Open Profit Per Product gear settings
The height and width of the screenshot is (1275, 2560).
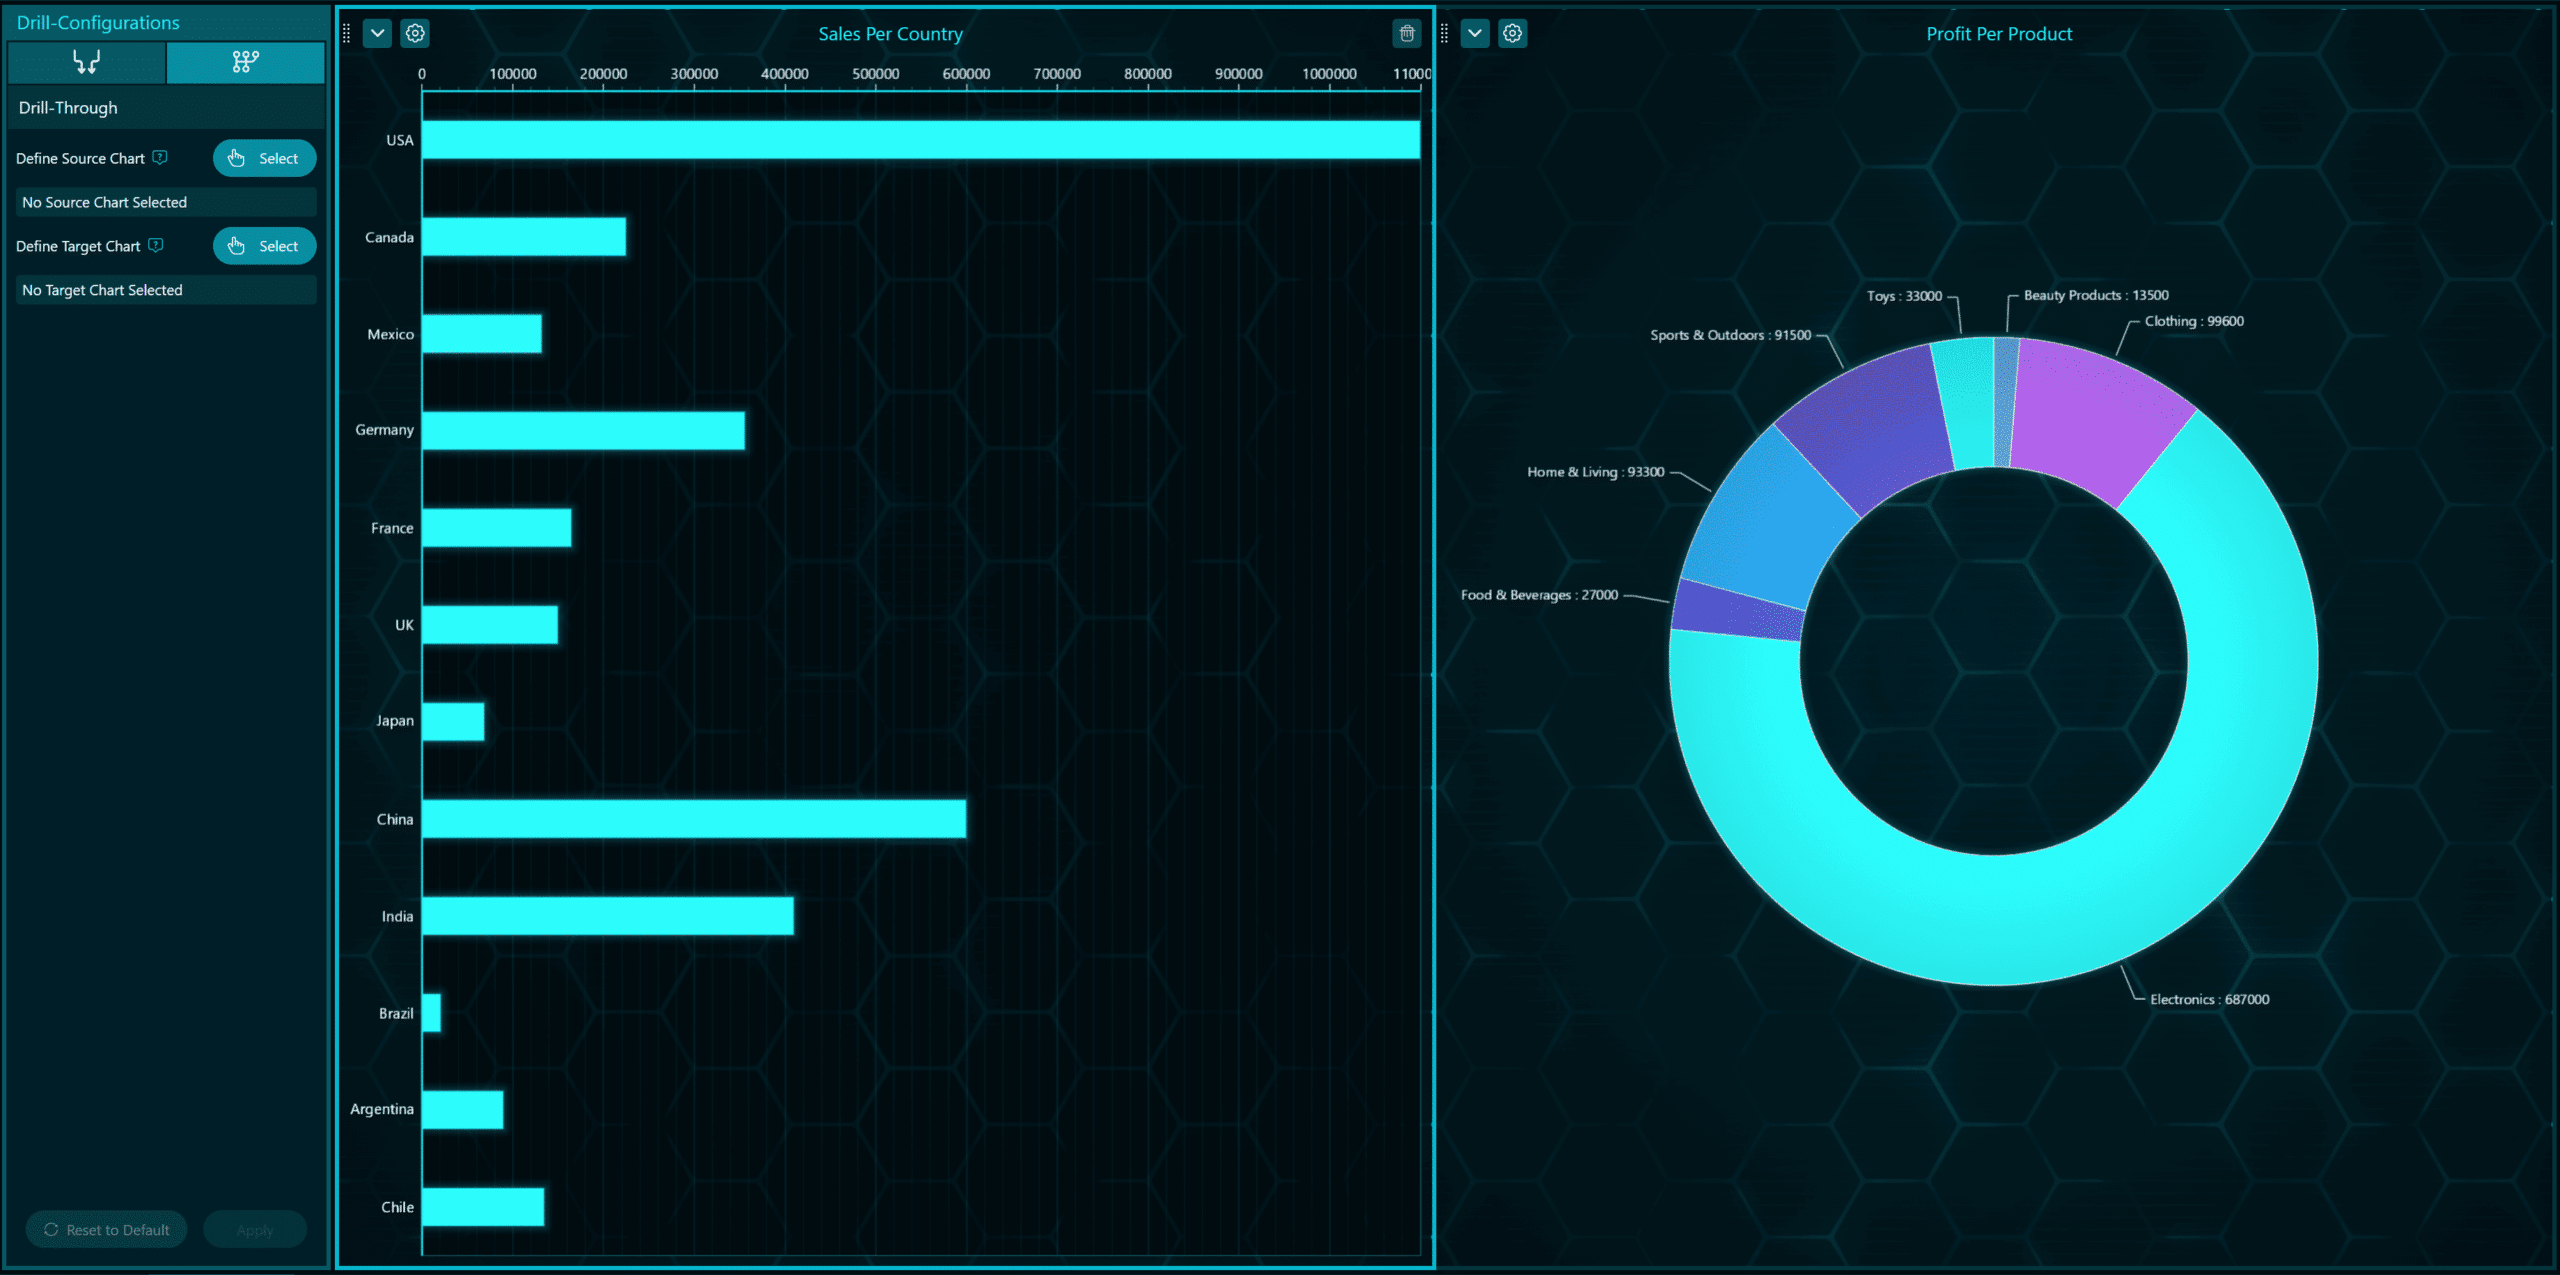tap(1512, 33)
